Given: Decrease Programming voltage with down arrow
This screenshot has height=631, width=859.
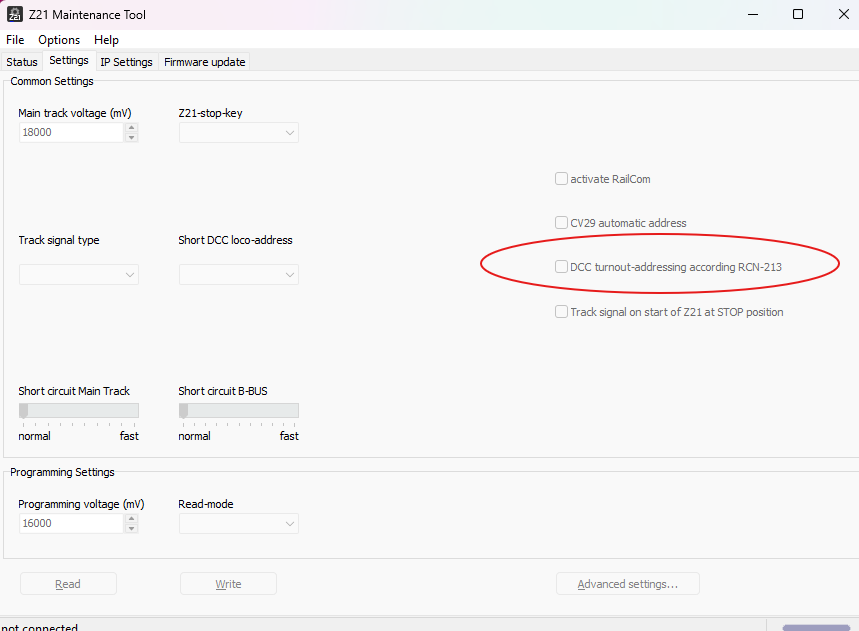Looking at the screenshot, I should coord(131,529).
